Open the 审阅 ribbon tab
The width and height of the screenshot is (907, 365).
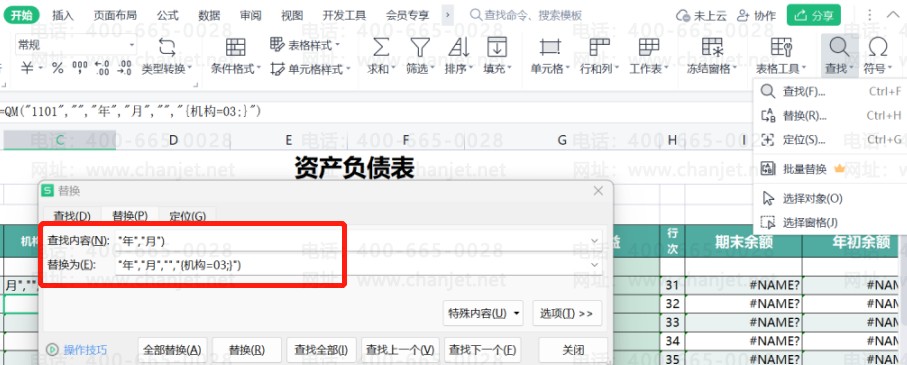point(250,15)
